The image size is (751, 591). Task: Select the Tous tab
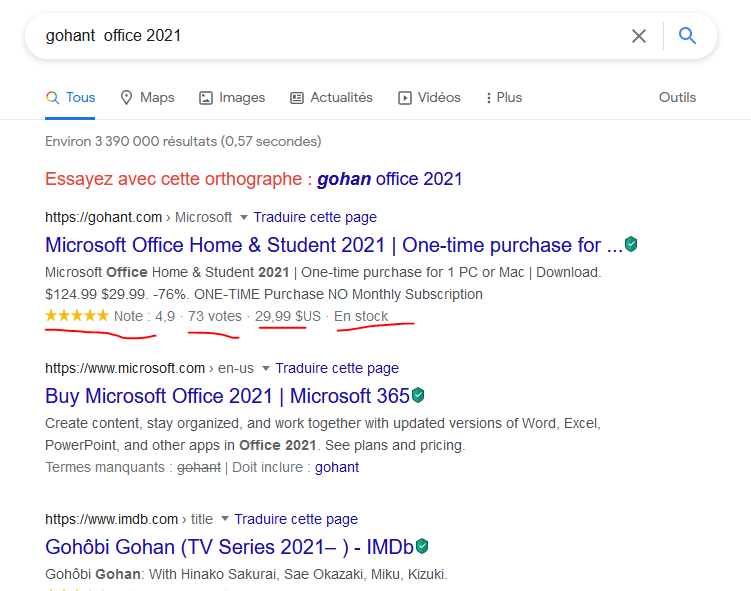pyautogui.click(x=70, y=98)
